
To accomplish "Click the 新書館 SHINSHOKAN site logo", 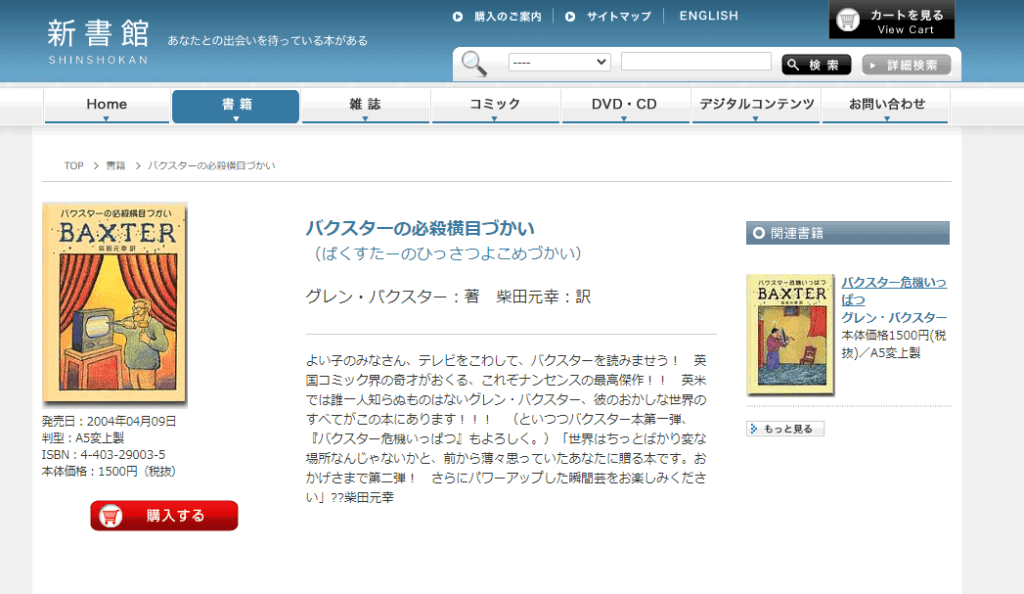I will pos(97,40).
